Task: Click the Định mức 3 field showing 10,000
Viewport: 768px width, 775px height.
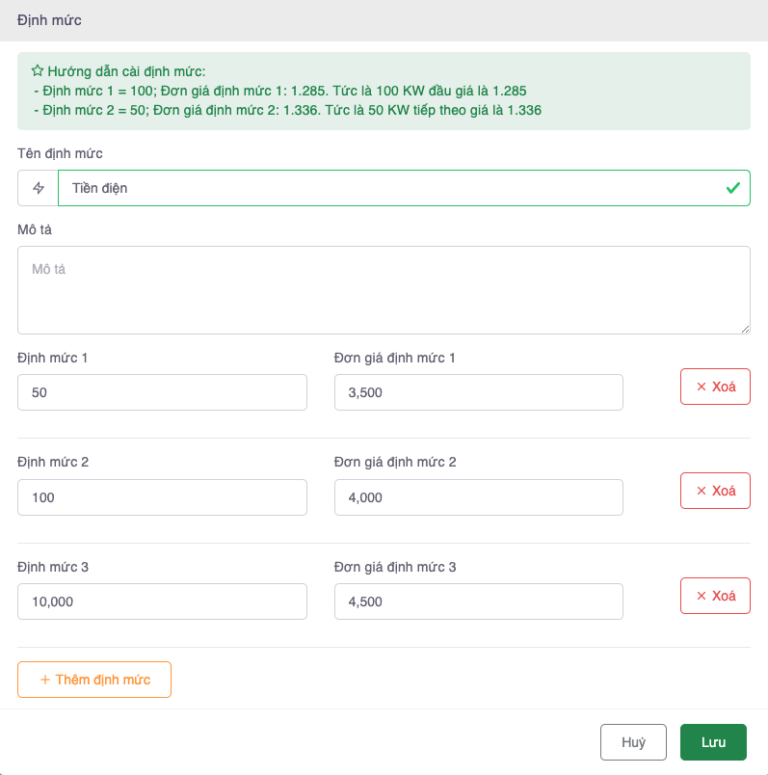Action: 162,602
